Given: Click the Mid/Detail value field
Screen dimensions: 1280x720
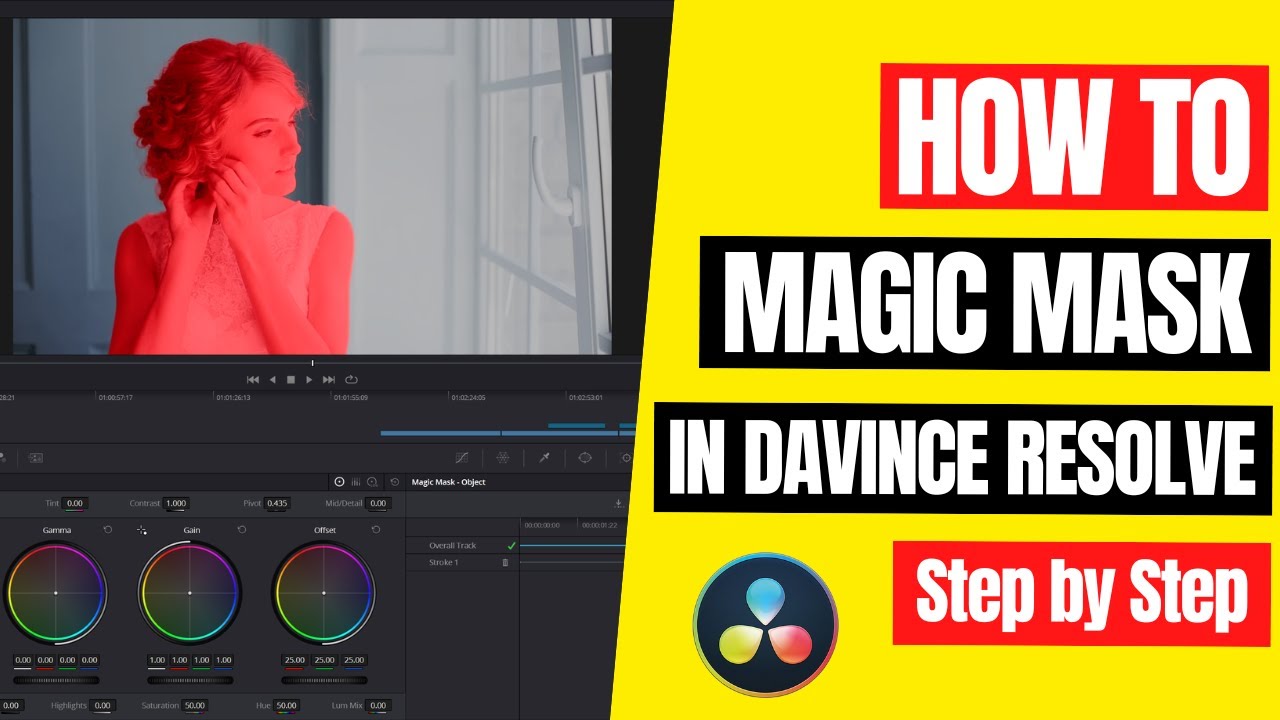Looking at the screenshot, I should 377,503.
